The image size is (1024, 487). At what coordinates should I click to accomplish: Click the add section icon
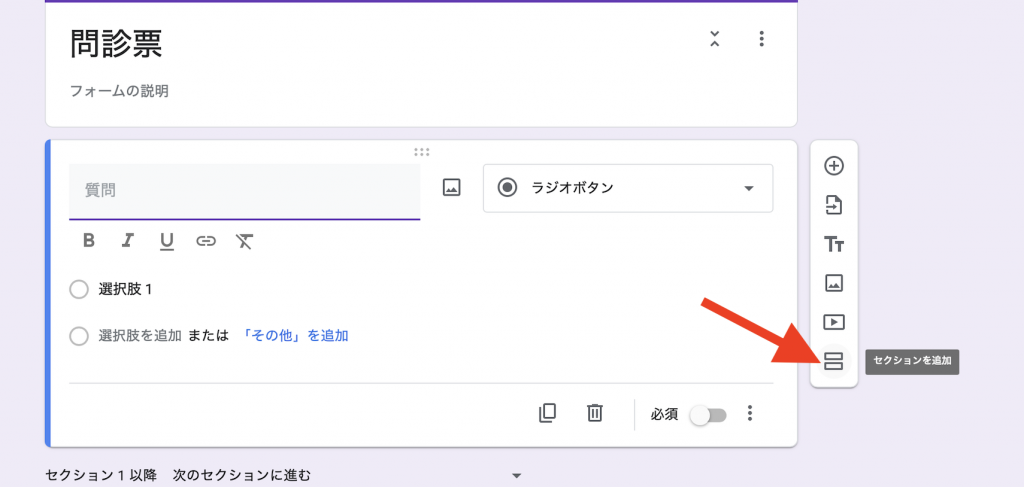(x=833, y=361)
